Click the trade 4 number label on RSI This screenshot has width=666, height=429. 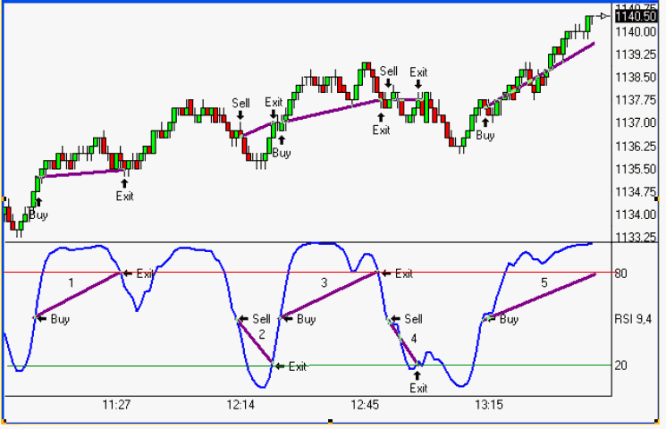[413, 340]
